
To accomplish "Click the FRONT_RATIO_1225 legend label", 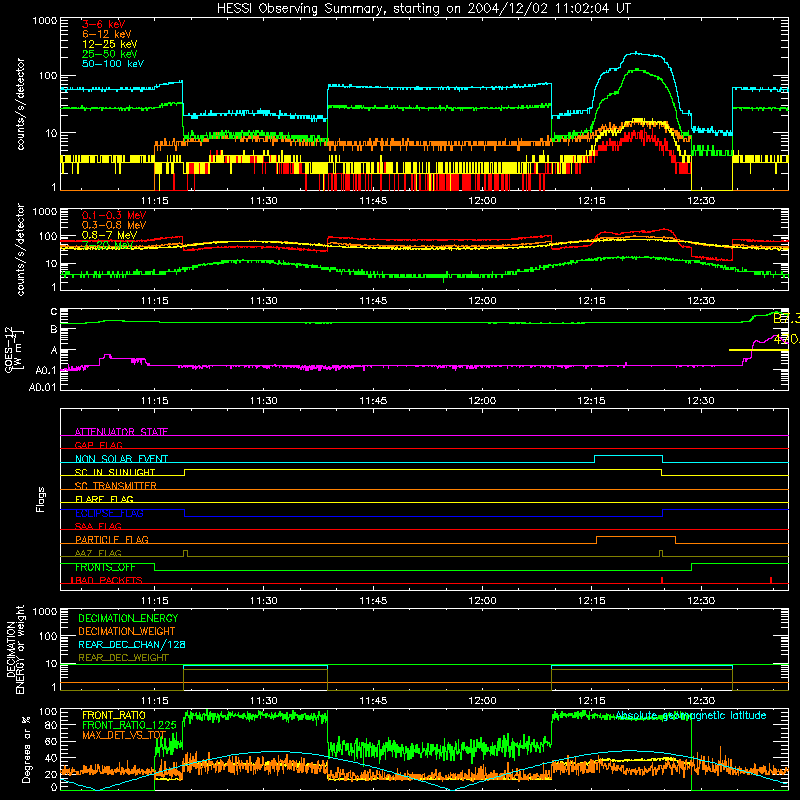I will pyautogui.click(x=129, y=725).
